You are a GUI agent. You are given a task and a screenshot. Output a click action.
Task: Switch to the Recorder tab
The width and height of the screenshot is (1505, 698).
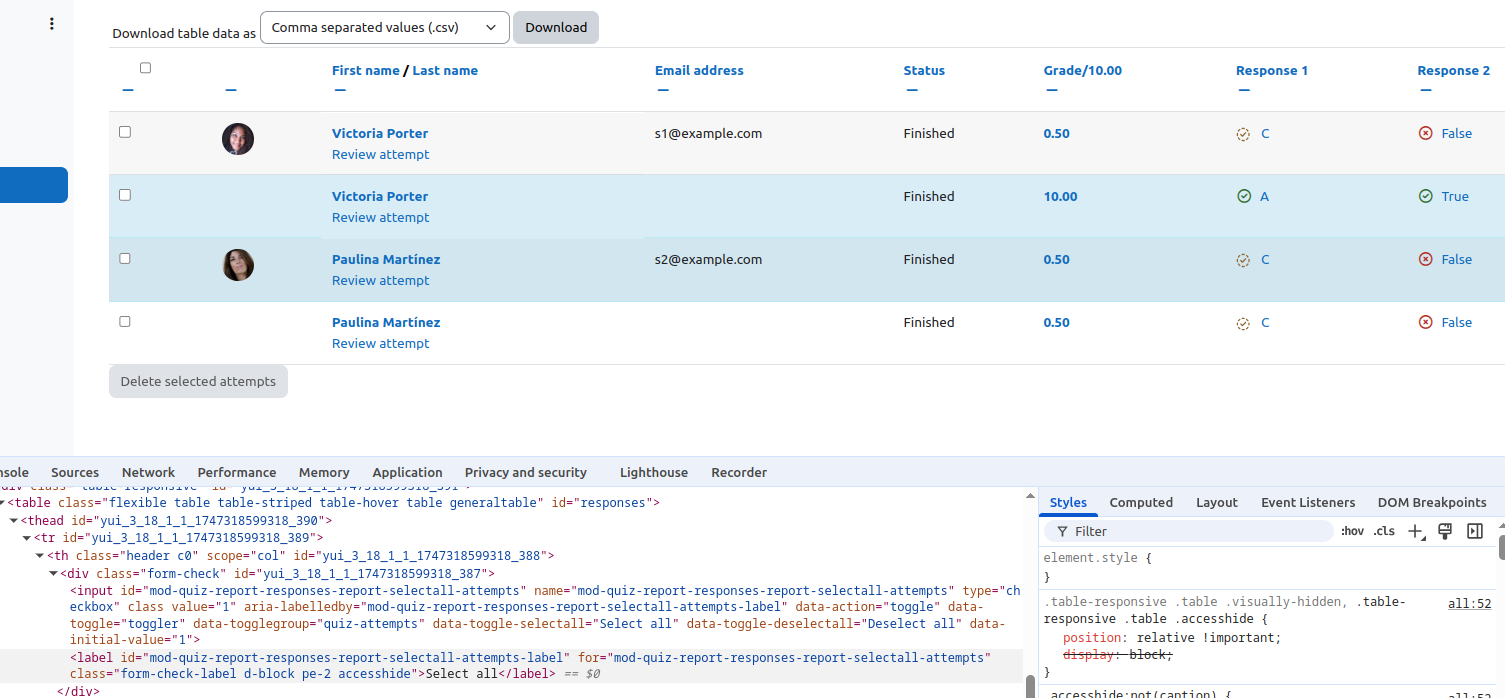click(x=739, y=473)
